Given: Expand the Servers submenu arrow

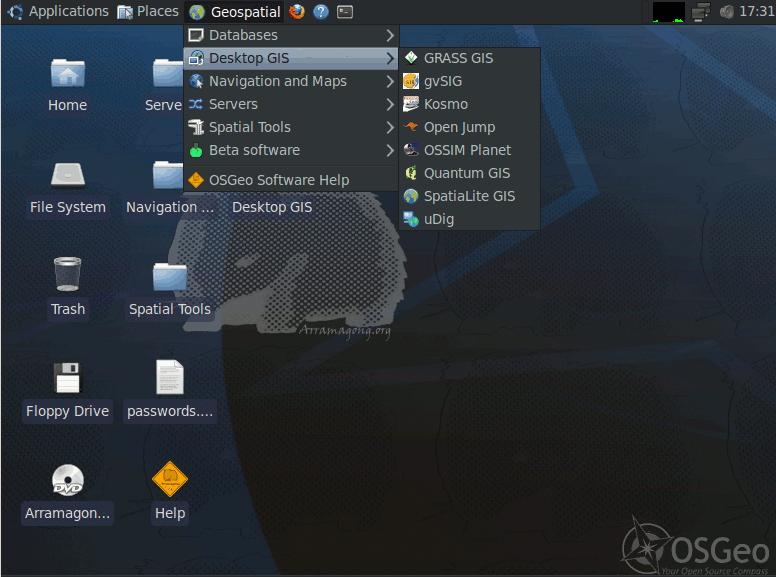Looking at the screenshot, I should coord(390,104).
